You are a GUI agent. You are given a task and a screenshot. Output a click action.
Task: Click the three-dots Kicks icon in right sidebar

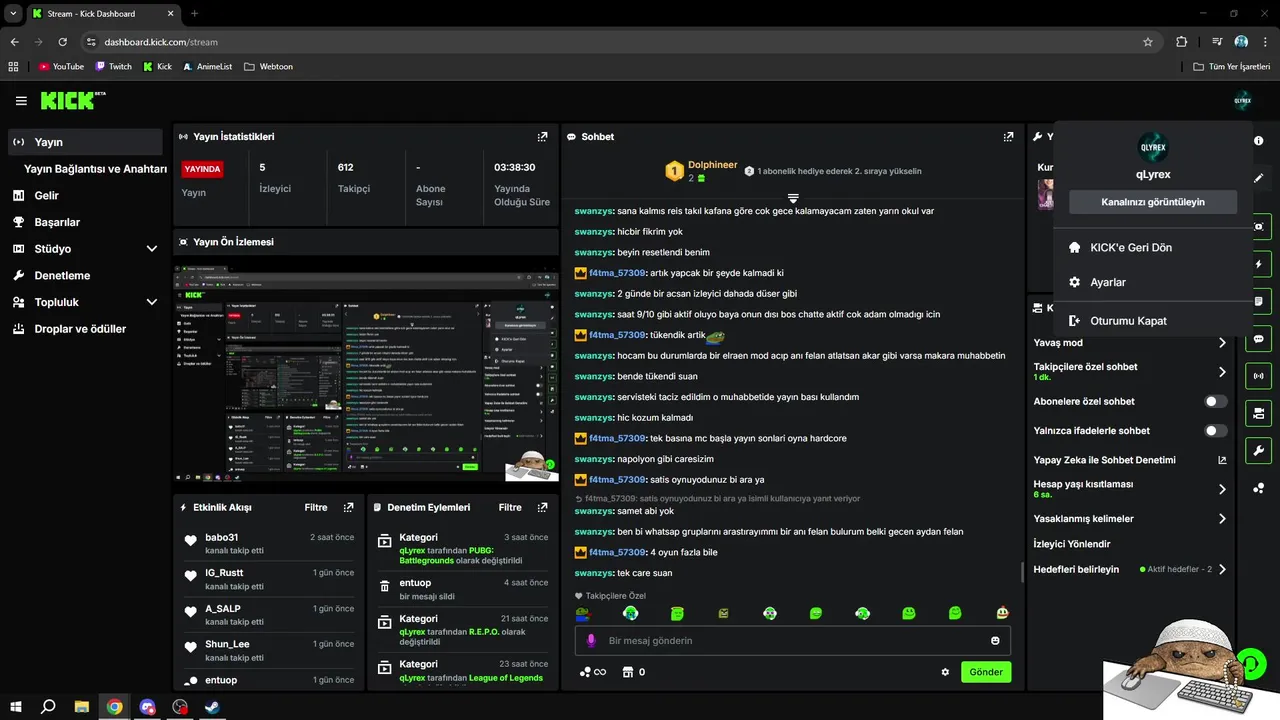(x=1258, y=488)
